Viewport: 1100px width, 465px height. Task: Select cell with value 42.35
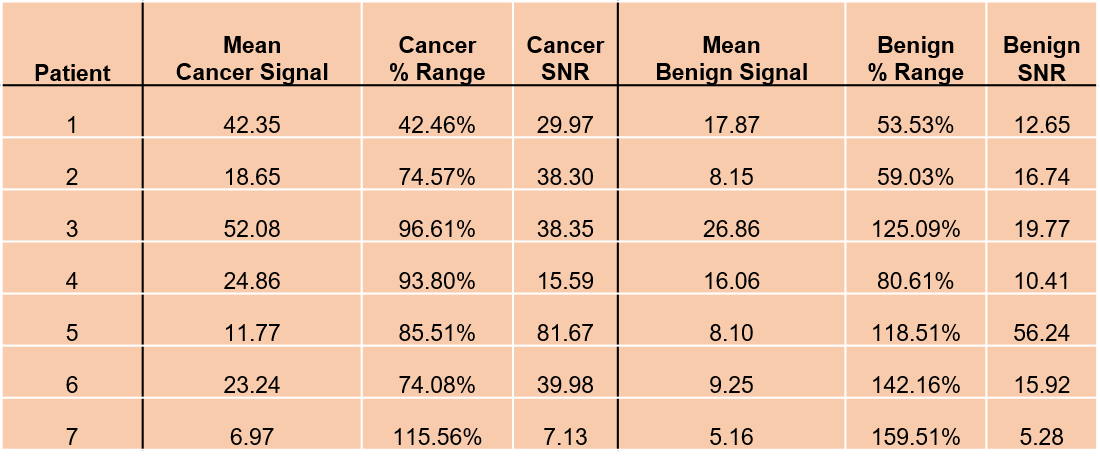(x=252, y=125)
